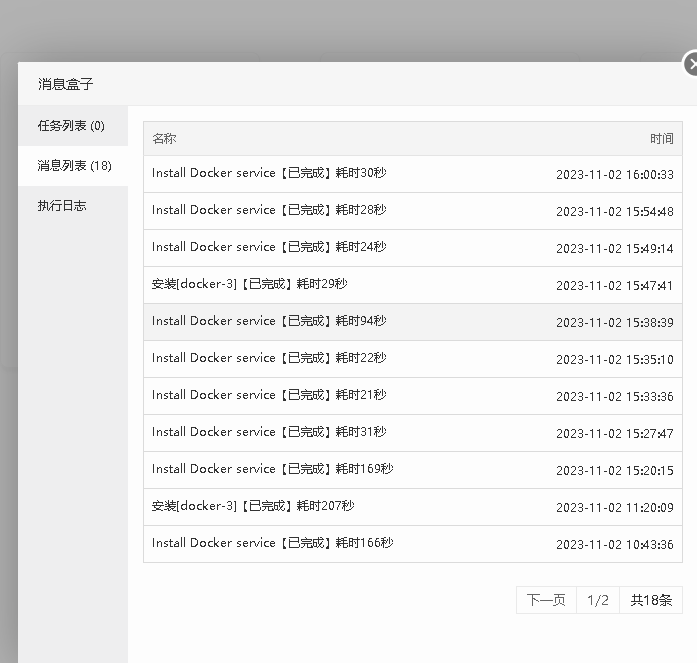Click timestamp 2023-11-02 15:47:41
Viewport: 697px width, 663px height.
click(x=615, y=285)
